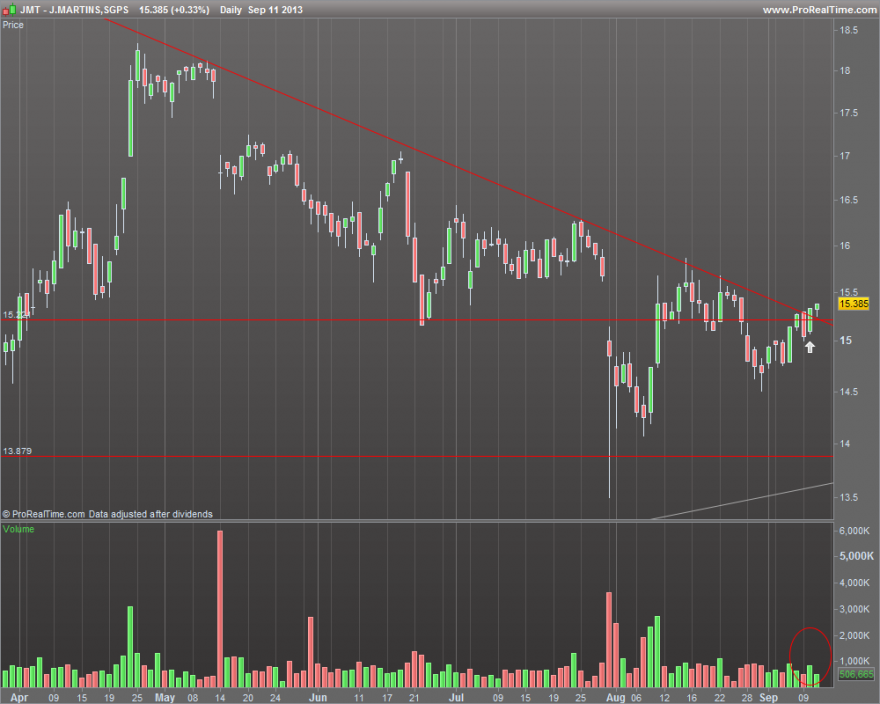Select the Jul month marker on time axis

(x=456, y=697)
